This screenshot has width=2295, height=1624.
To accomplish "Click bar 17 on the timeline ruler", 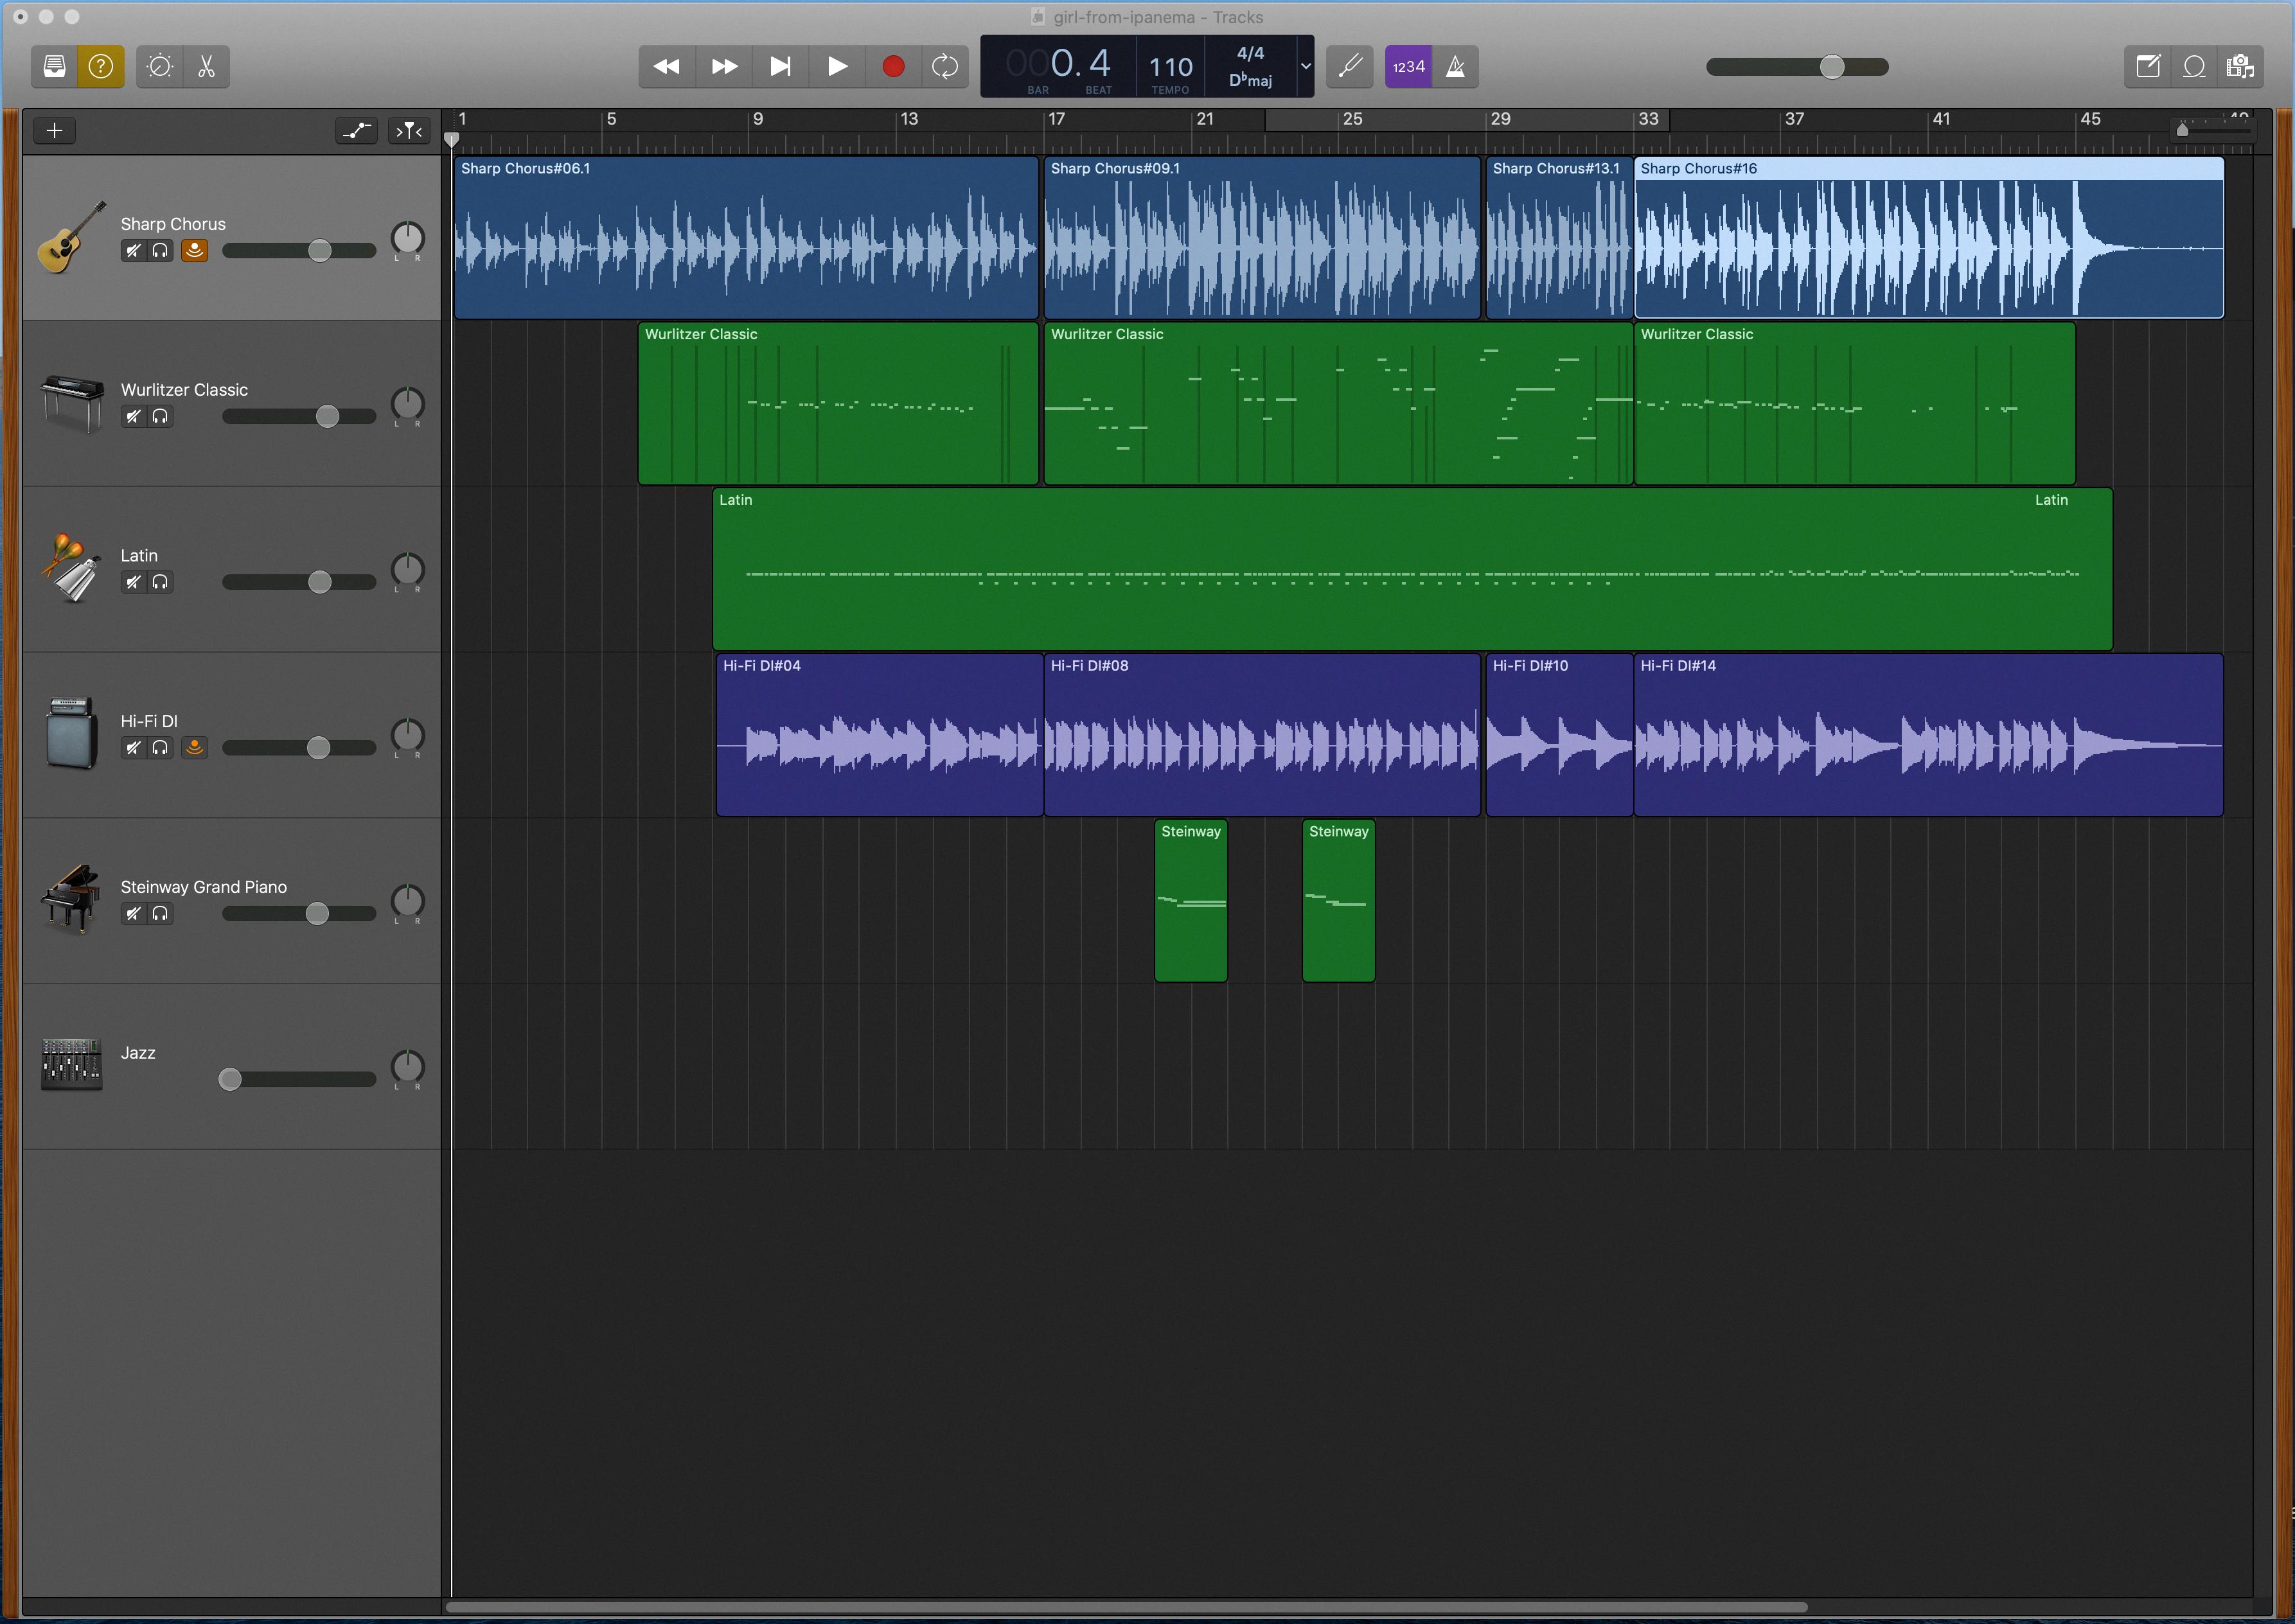I will coord(1056,119).
